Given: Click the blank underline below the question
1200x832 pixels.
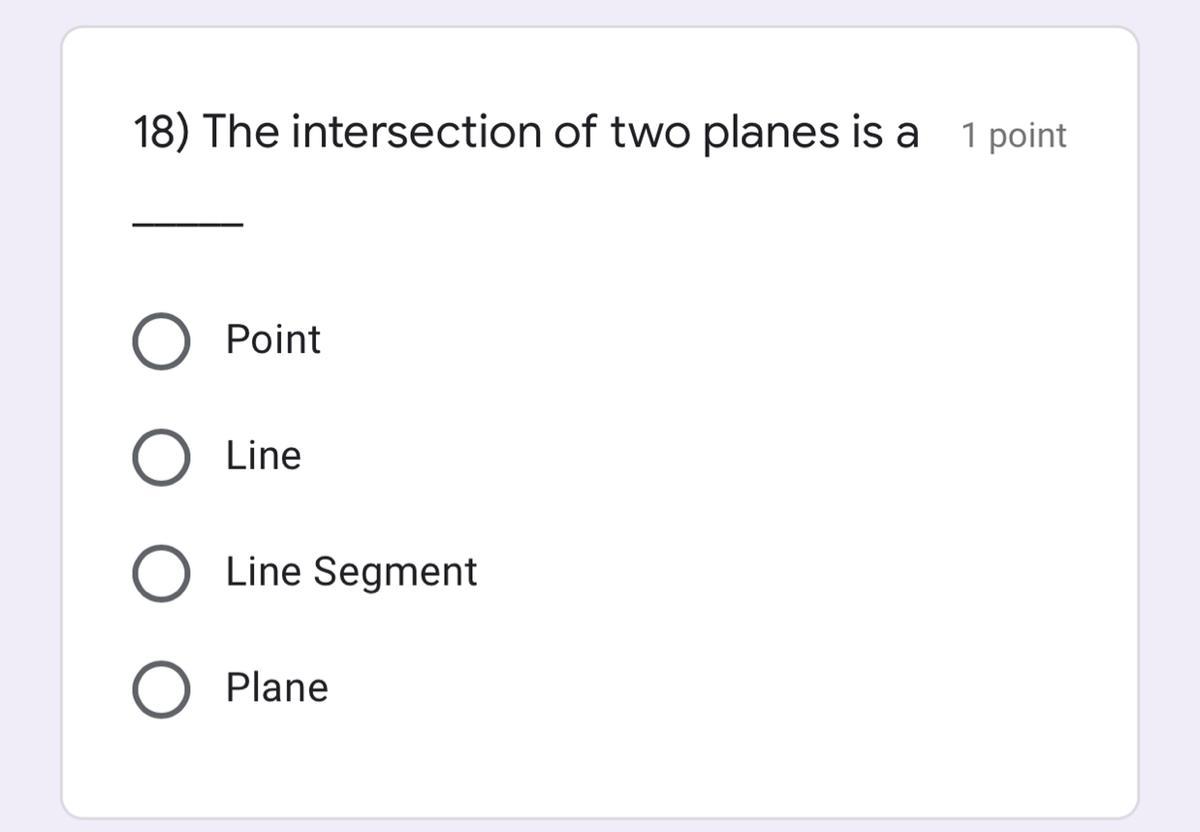Looking at the screenshot, I should pos(187,224).
